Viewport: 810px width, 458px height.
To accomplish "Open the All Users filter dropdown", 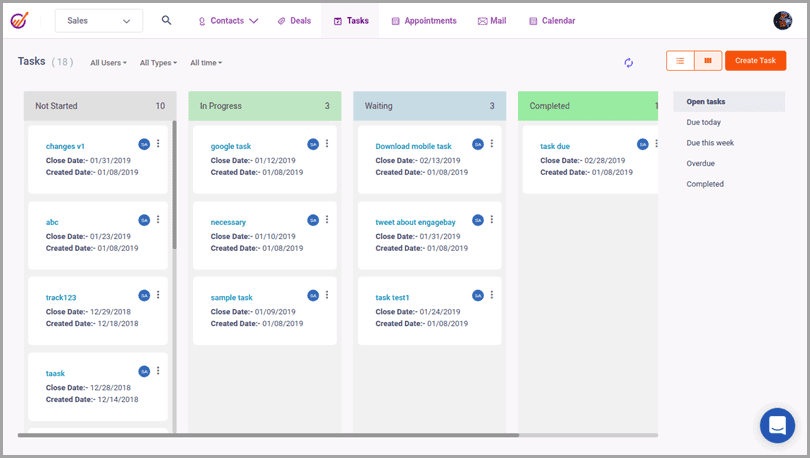I will 108,63.
